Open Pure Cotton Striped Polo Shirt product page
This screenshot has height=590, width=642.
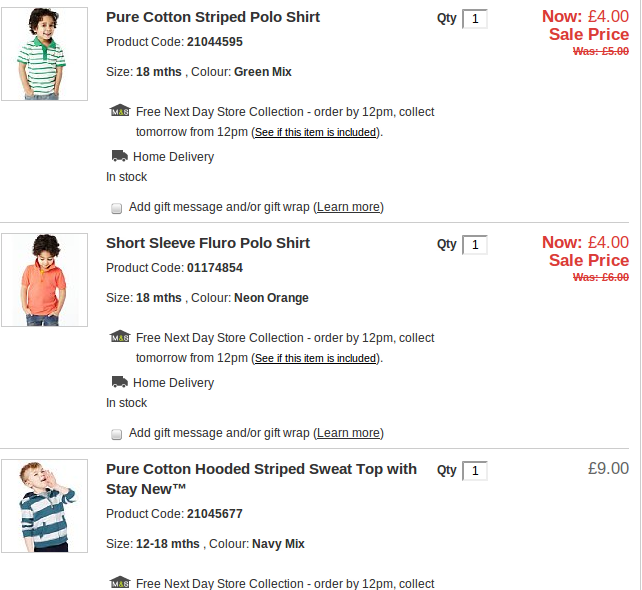coord(212,17)
